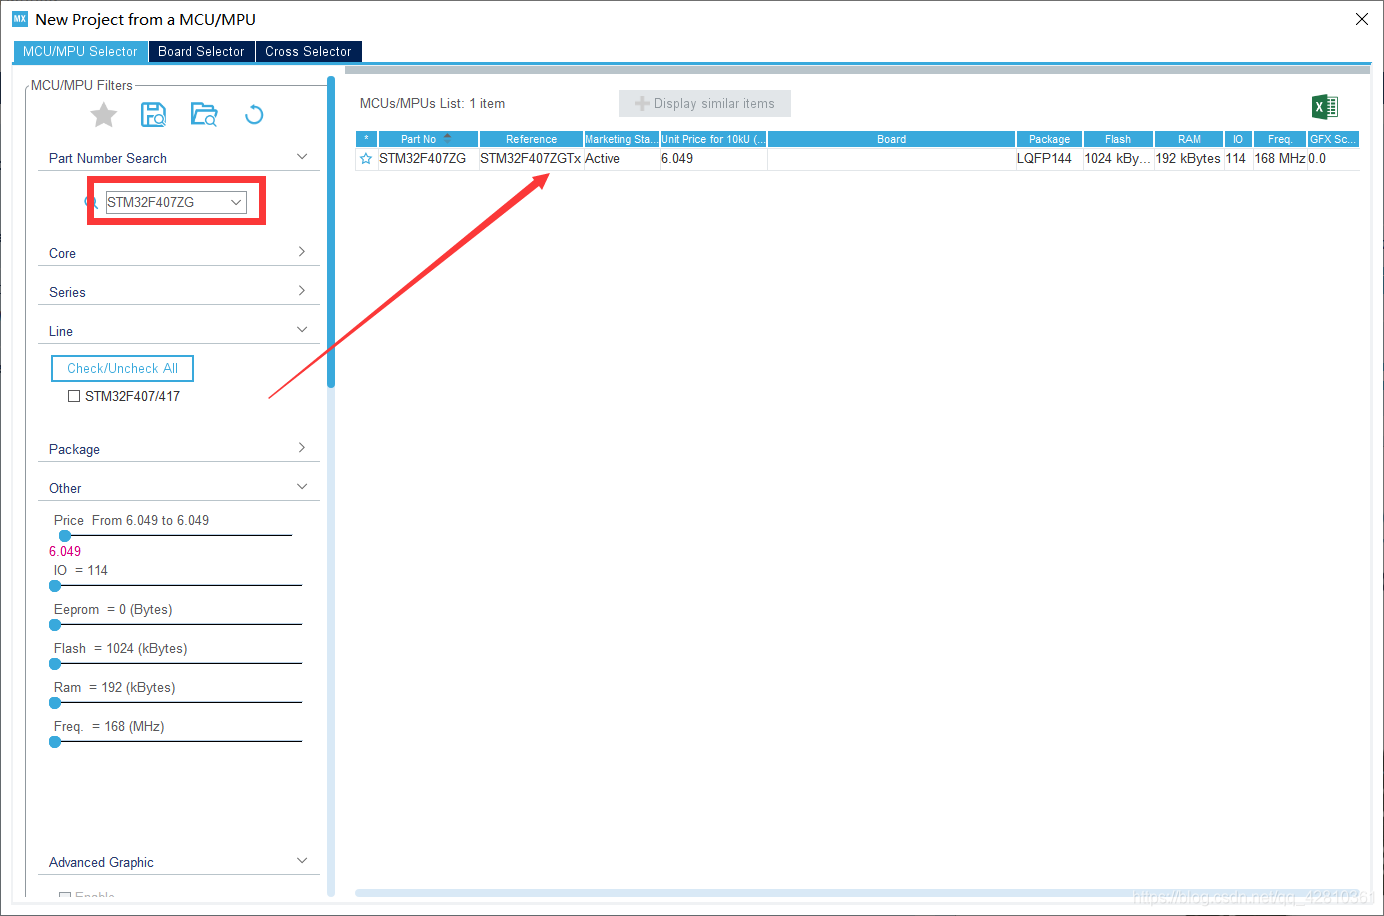1384x916 pixels.
Task: Click the 168 MHz frequency cell
Action: [1280, 159]
